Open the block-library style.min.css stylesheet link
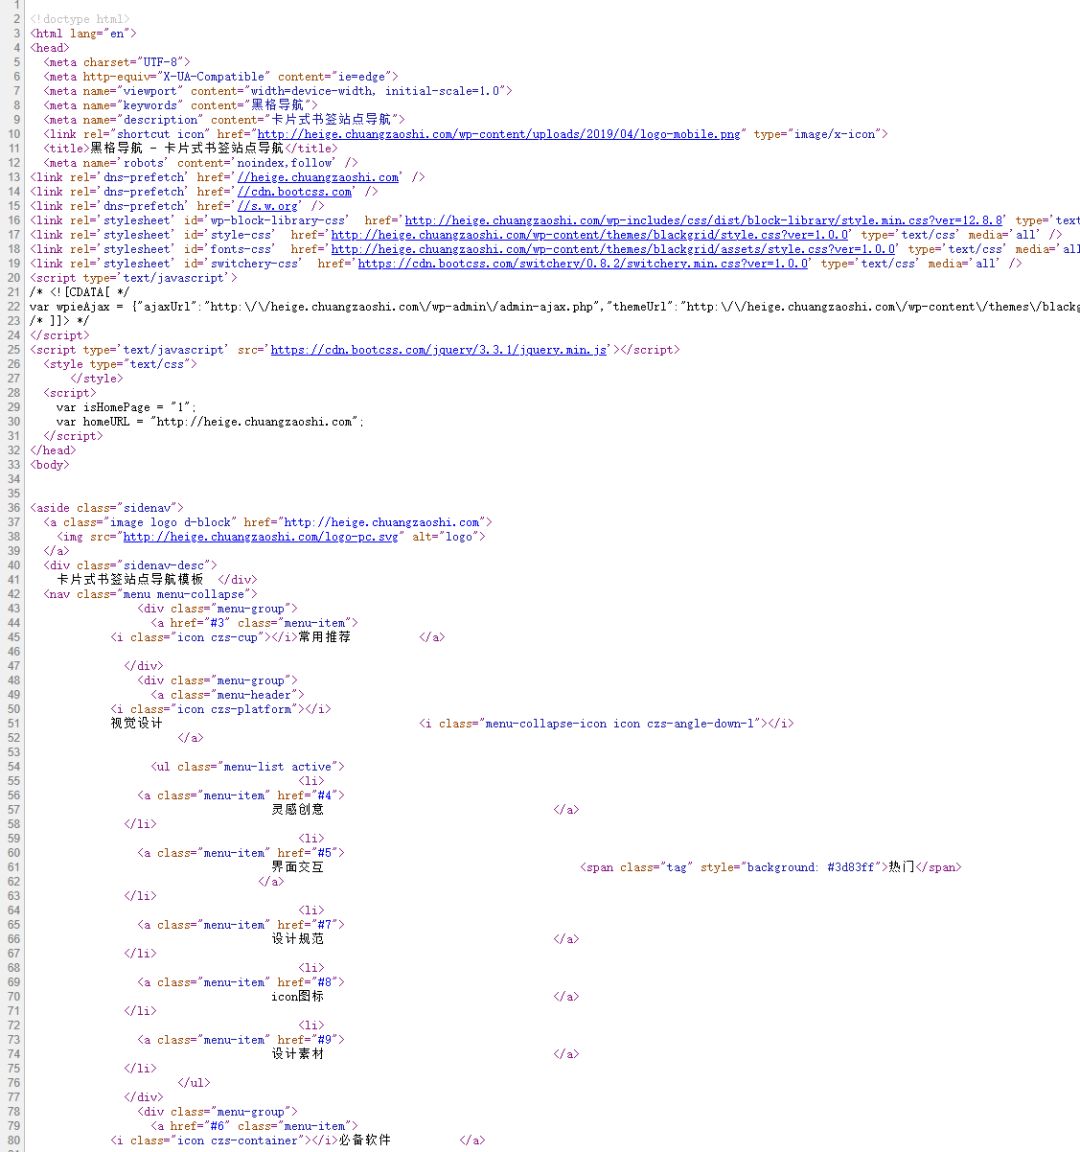The image size is (1080, 1152). (x=704, y=220)
